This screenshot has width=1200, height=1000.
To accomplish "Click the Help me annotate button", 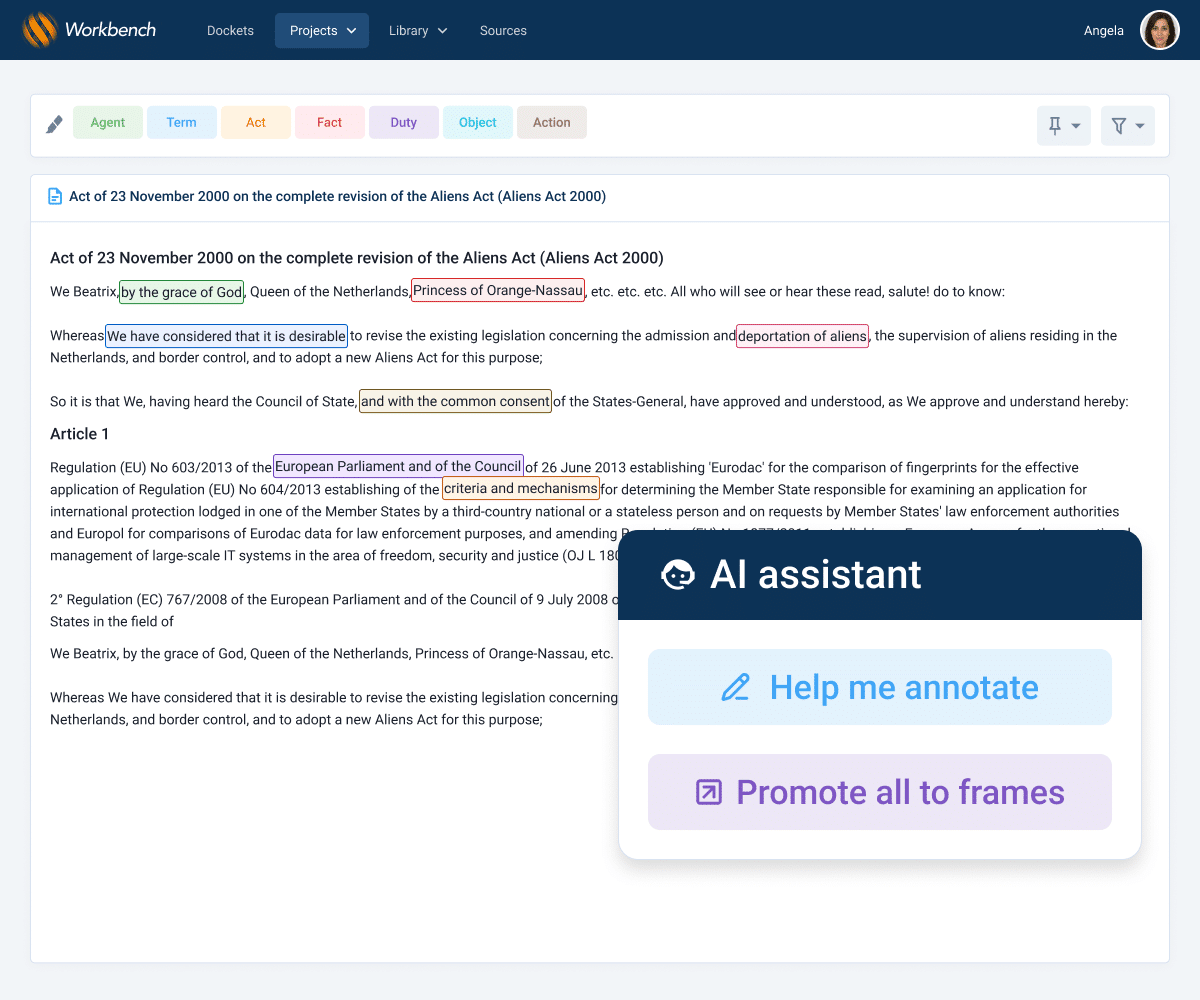I will point(880,688).
